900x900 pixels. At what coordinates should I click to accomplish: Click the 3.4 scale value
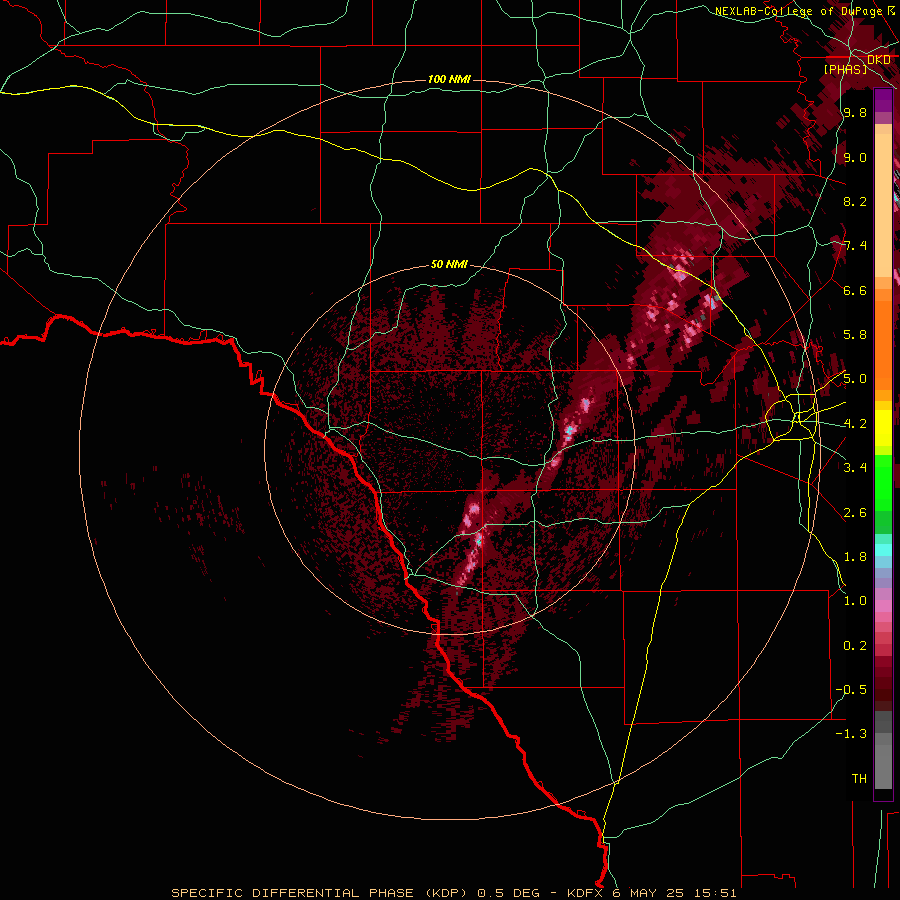point(855,468)
